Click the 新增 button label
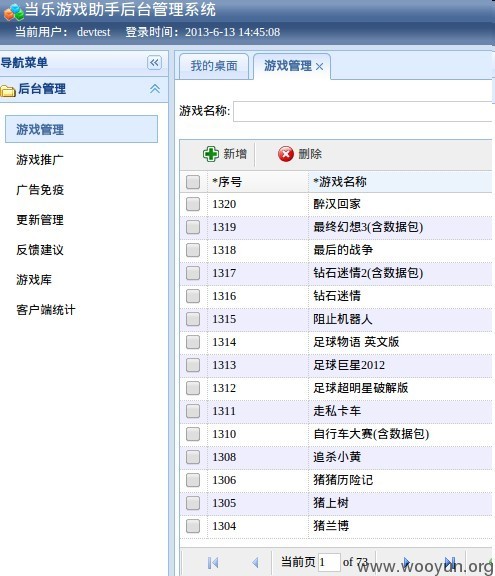This screenshot has width=495, height=576. click(235, 154)
